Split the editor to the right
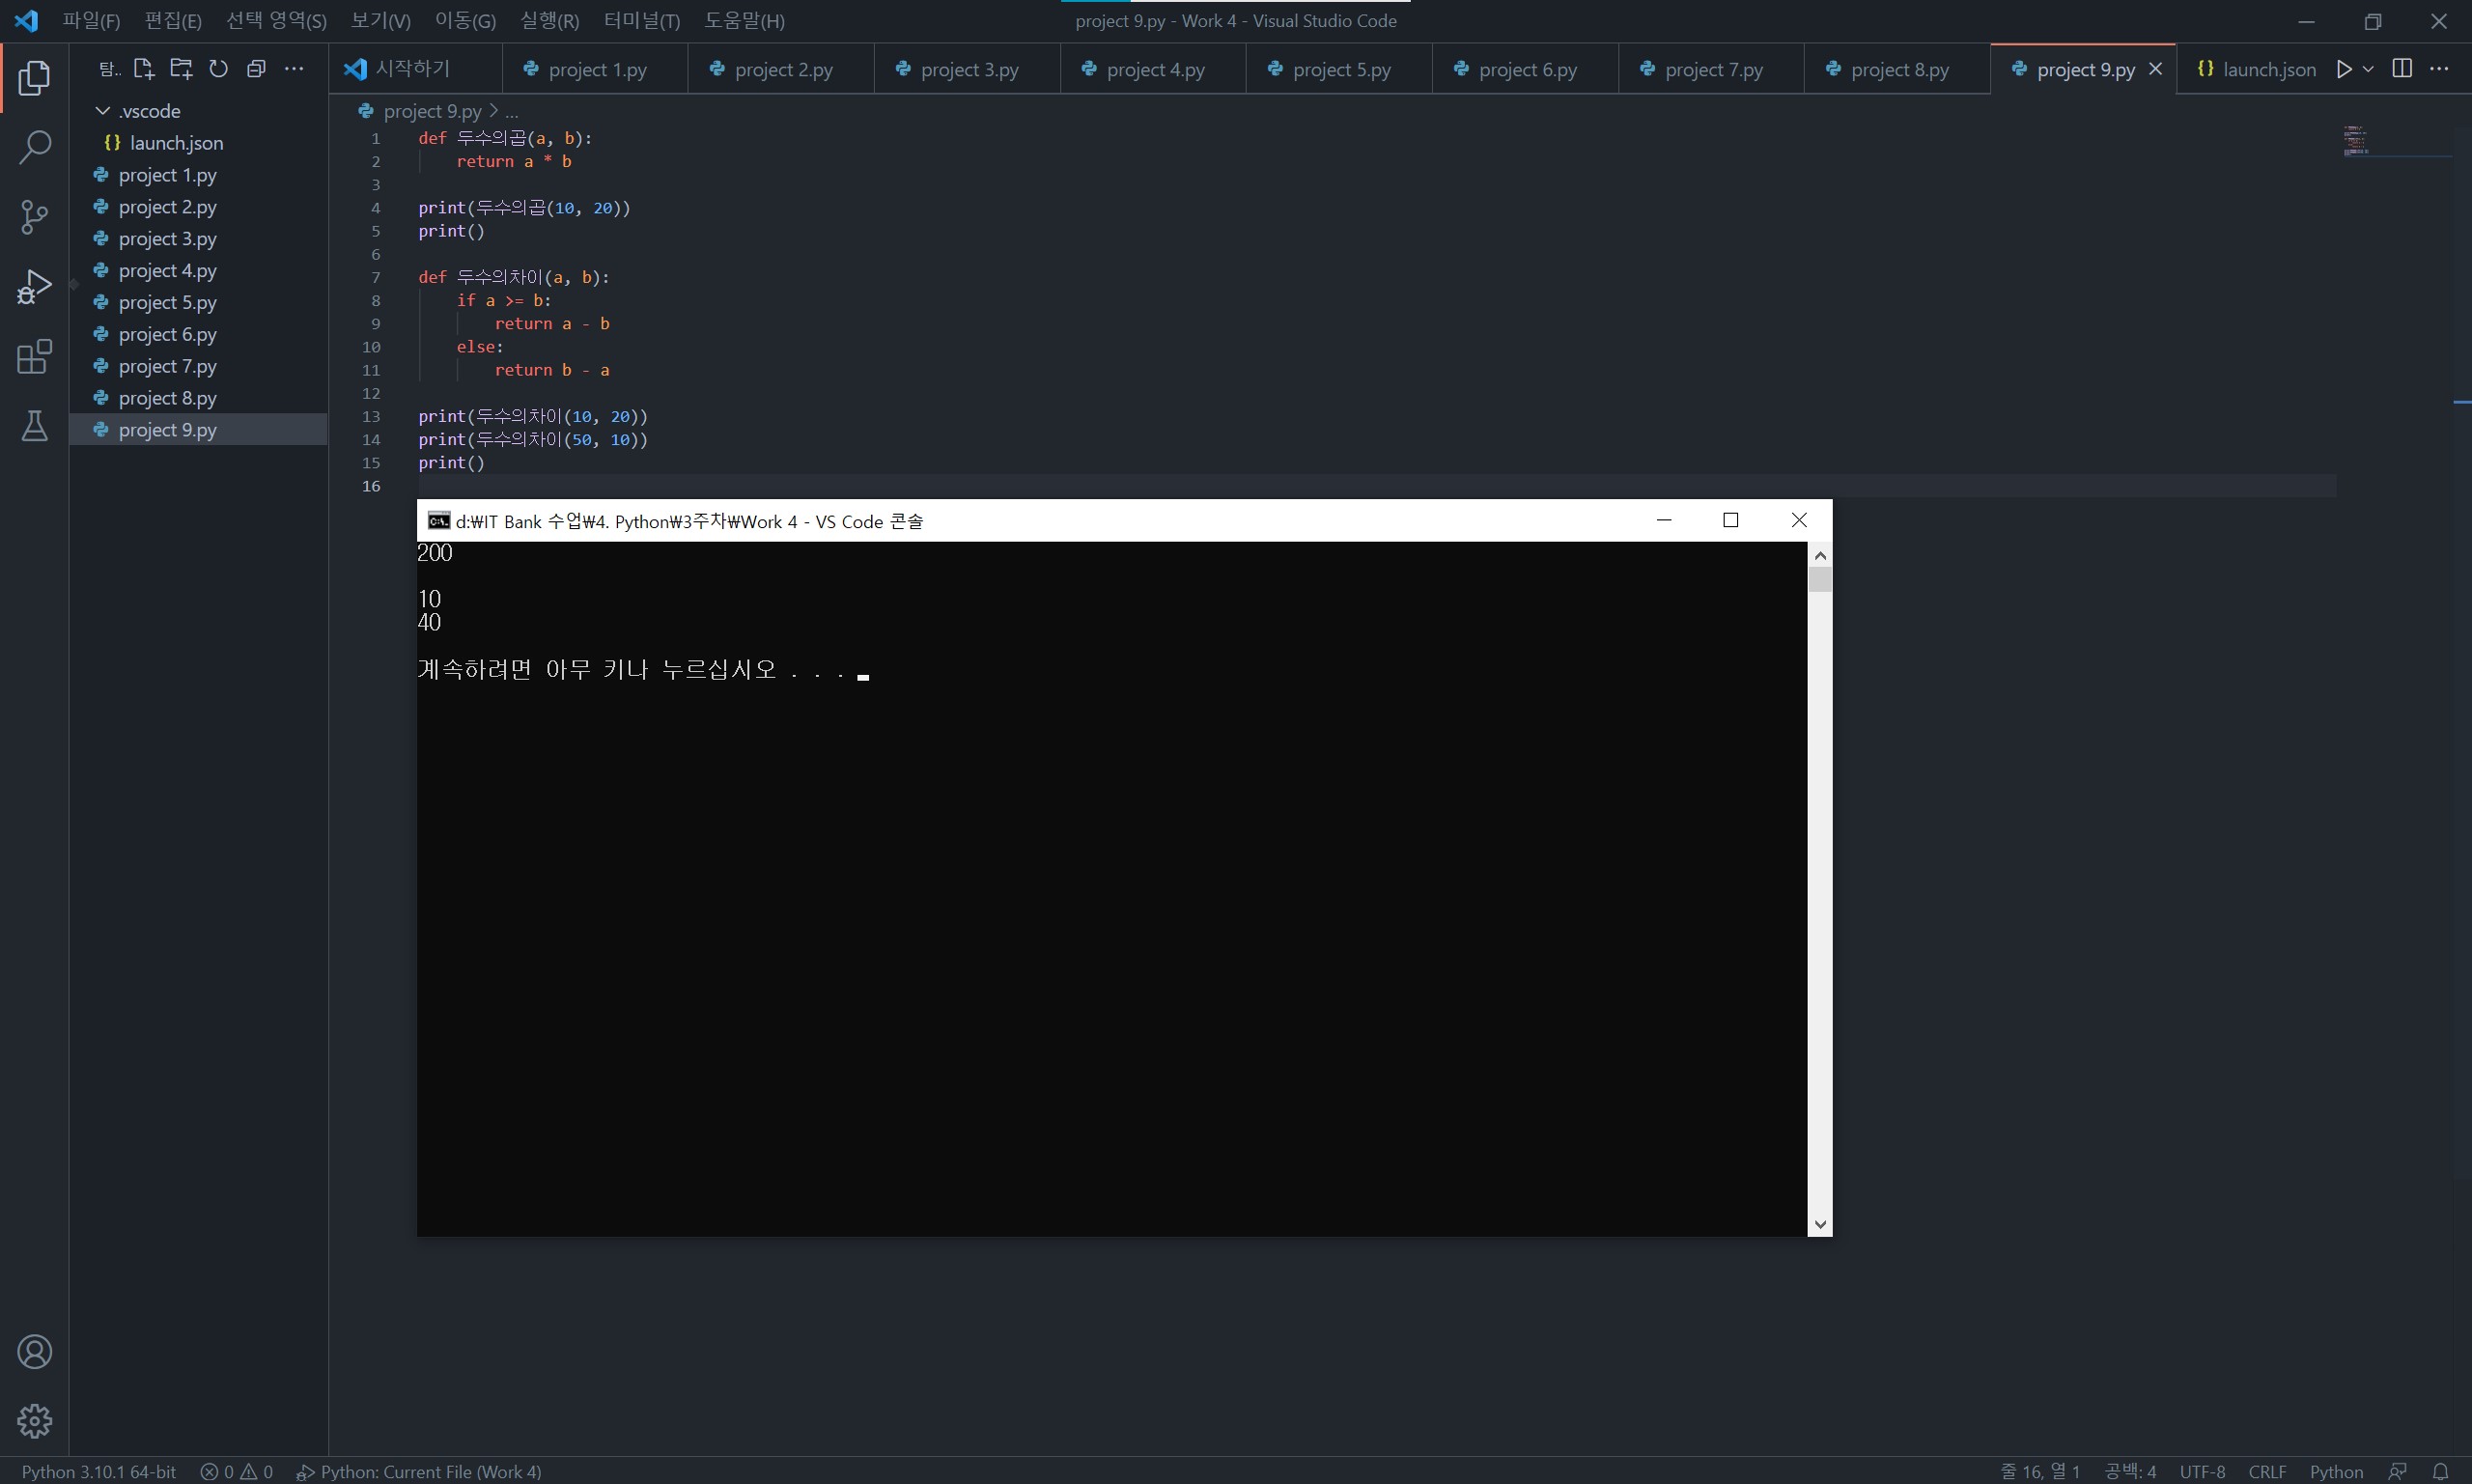The height and width of the screenshot is (1484, 2472). point(2402,69)
